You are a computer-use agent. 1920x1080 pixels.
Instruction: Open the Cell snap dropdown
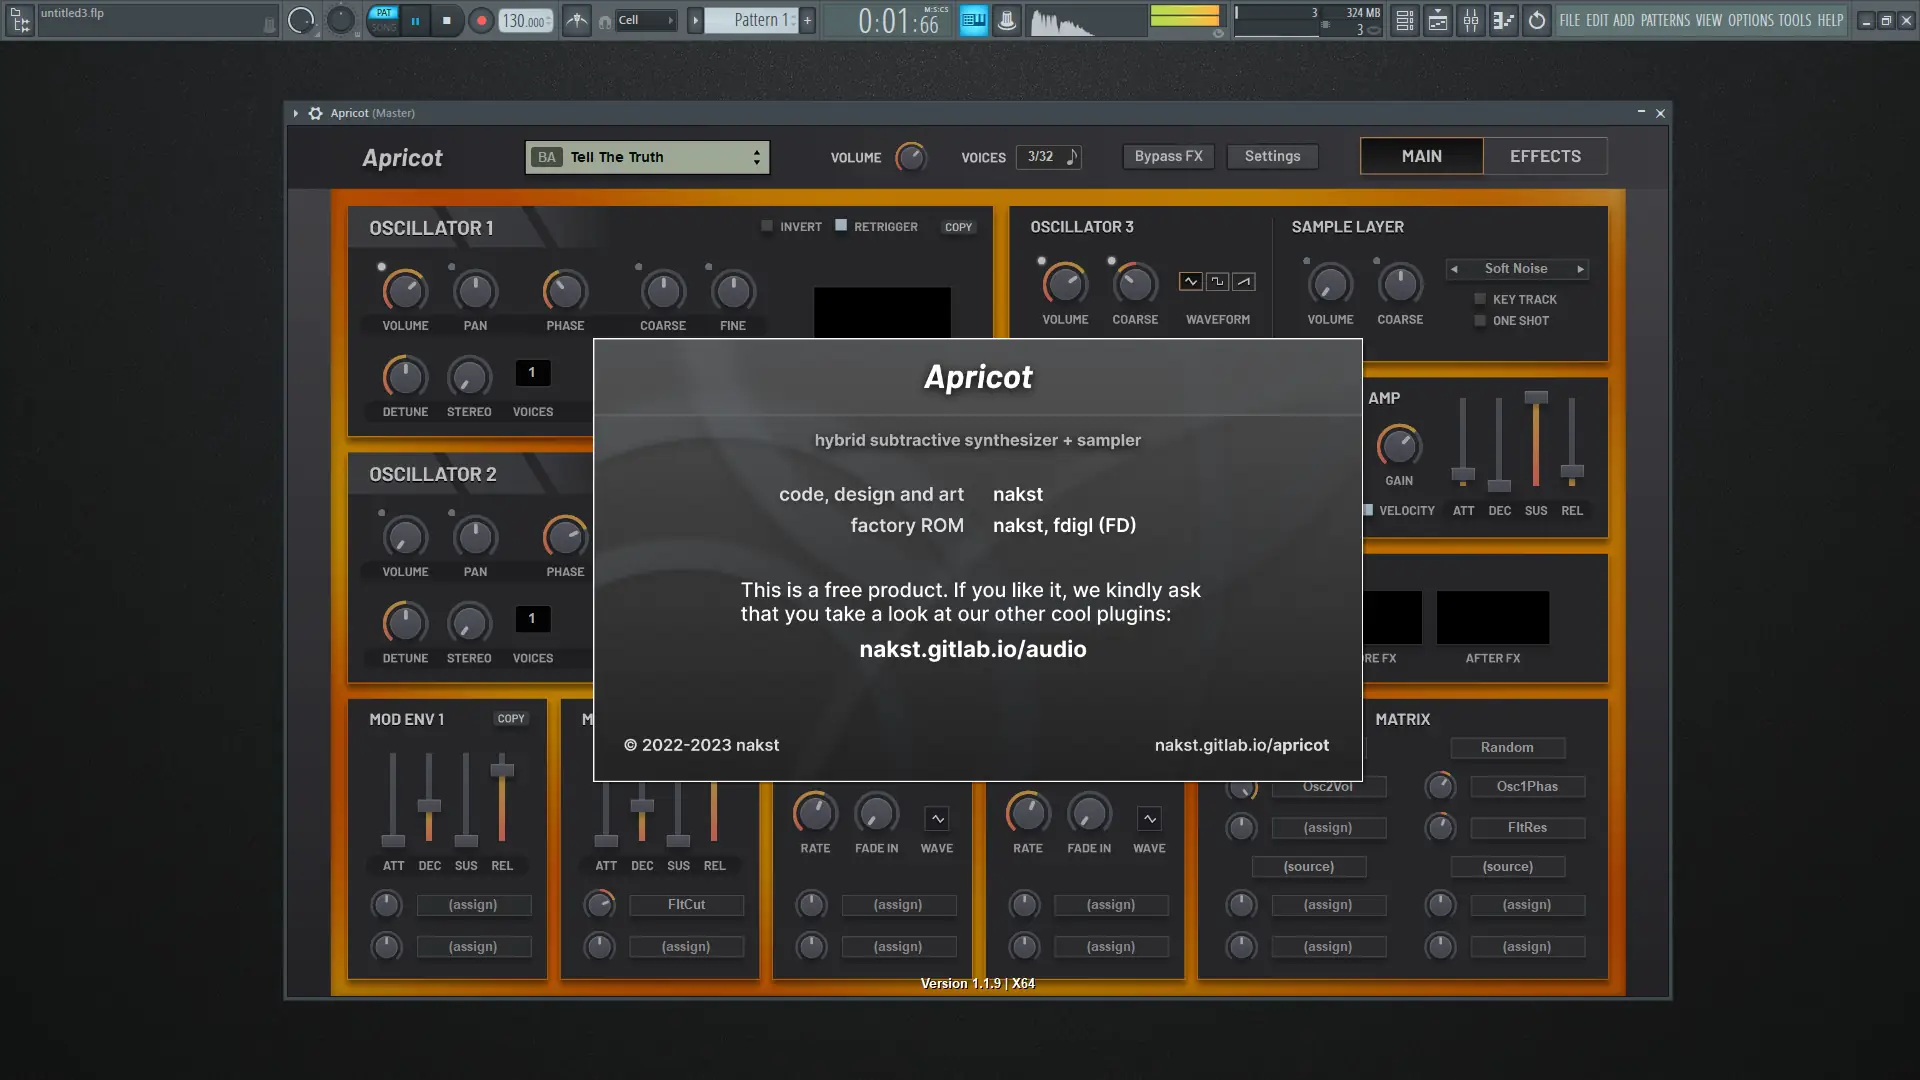(x=646, y=20)
